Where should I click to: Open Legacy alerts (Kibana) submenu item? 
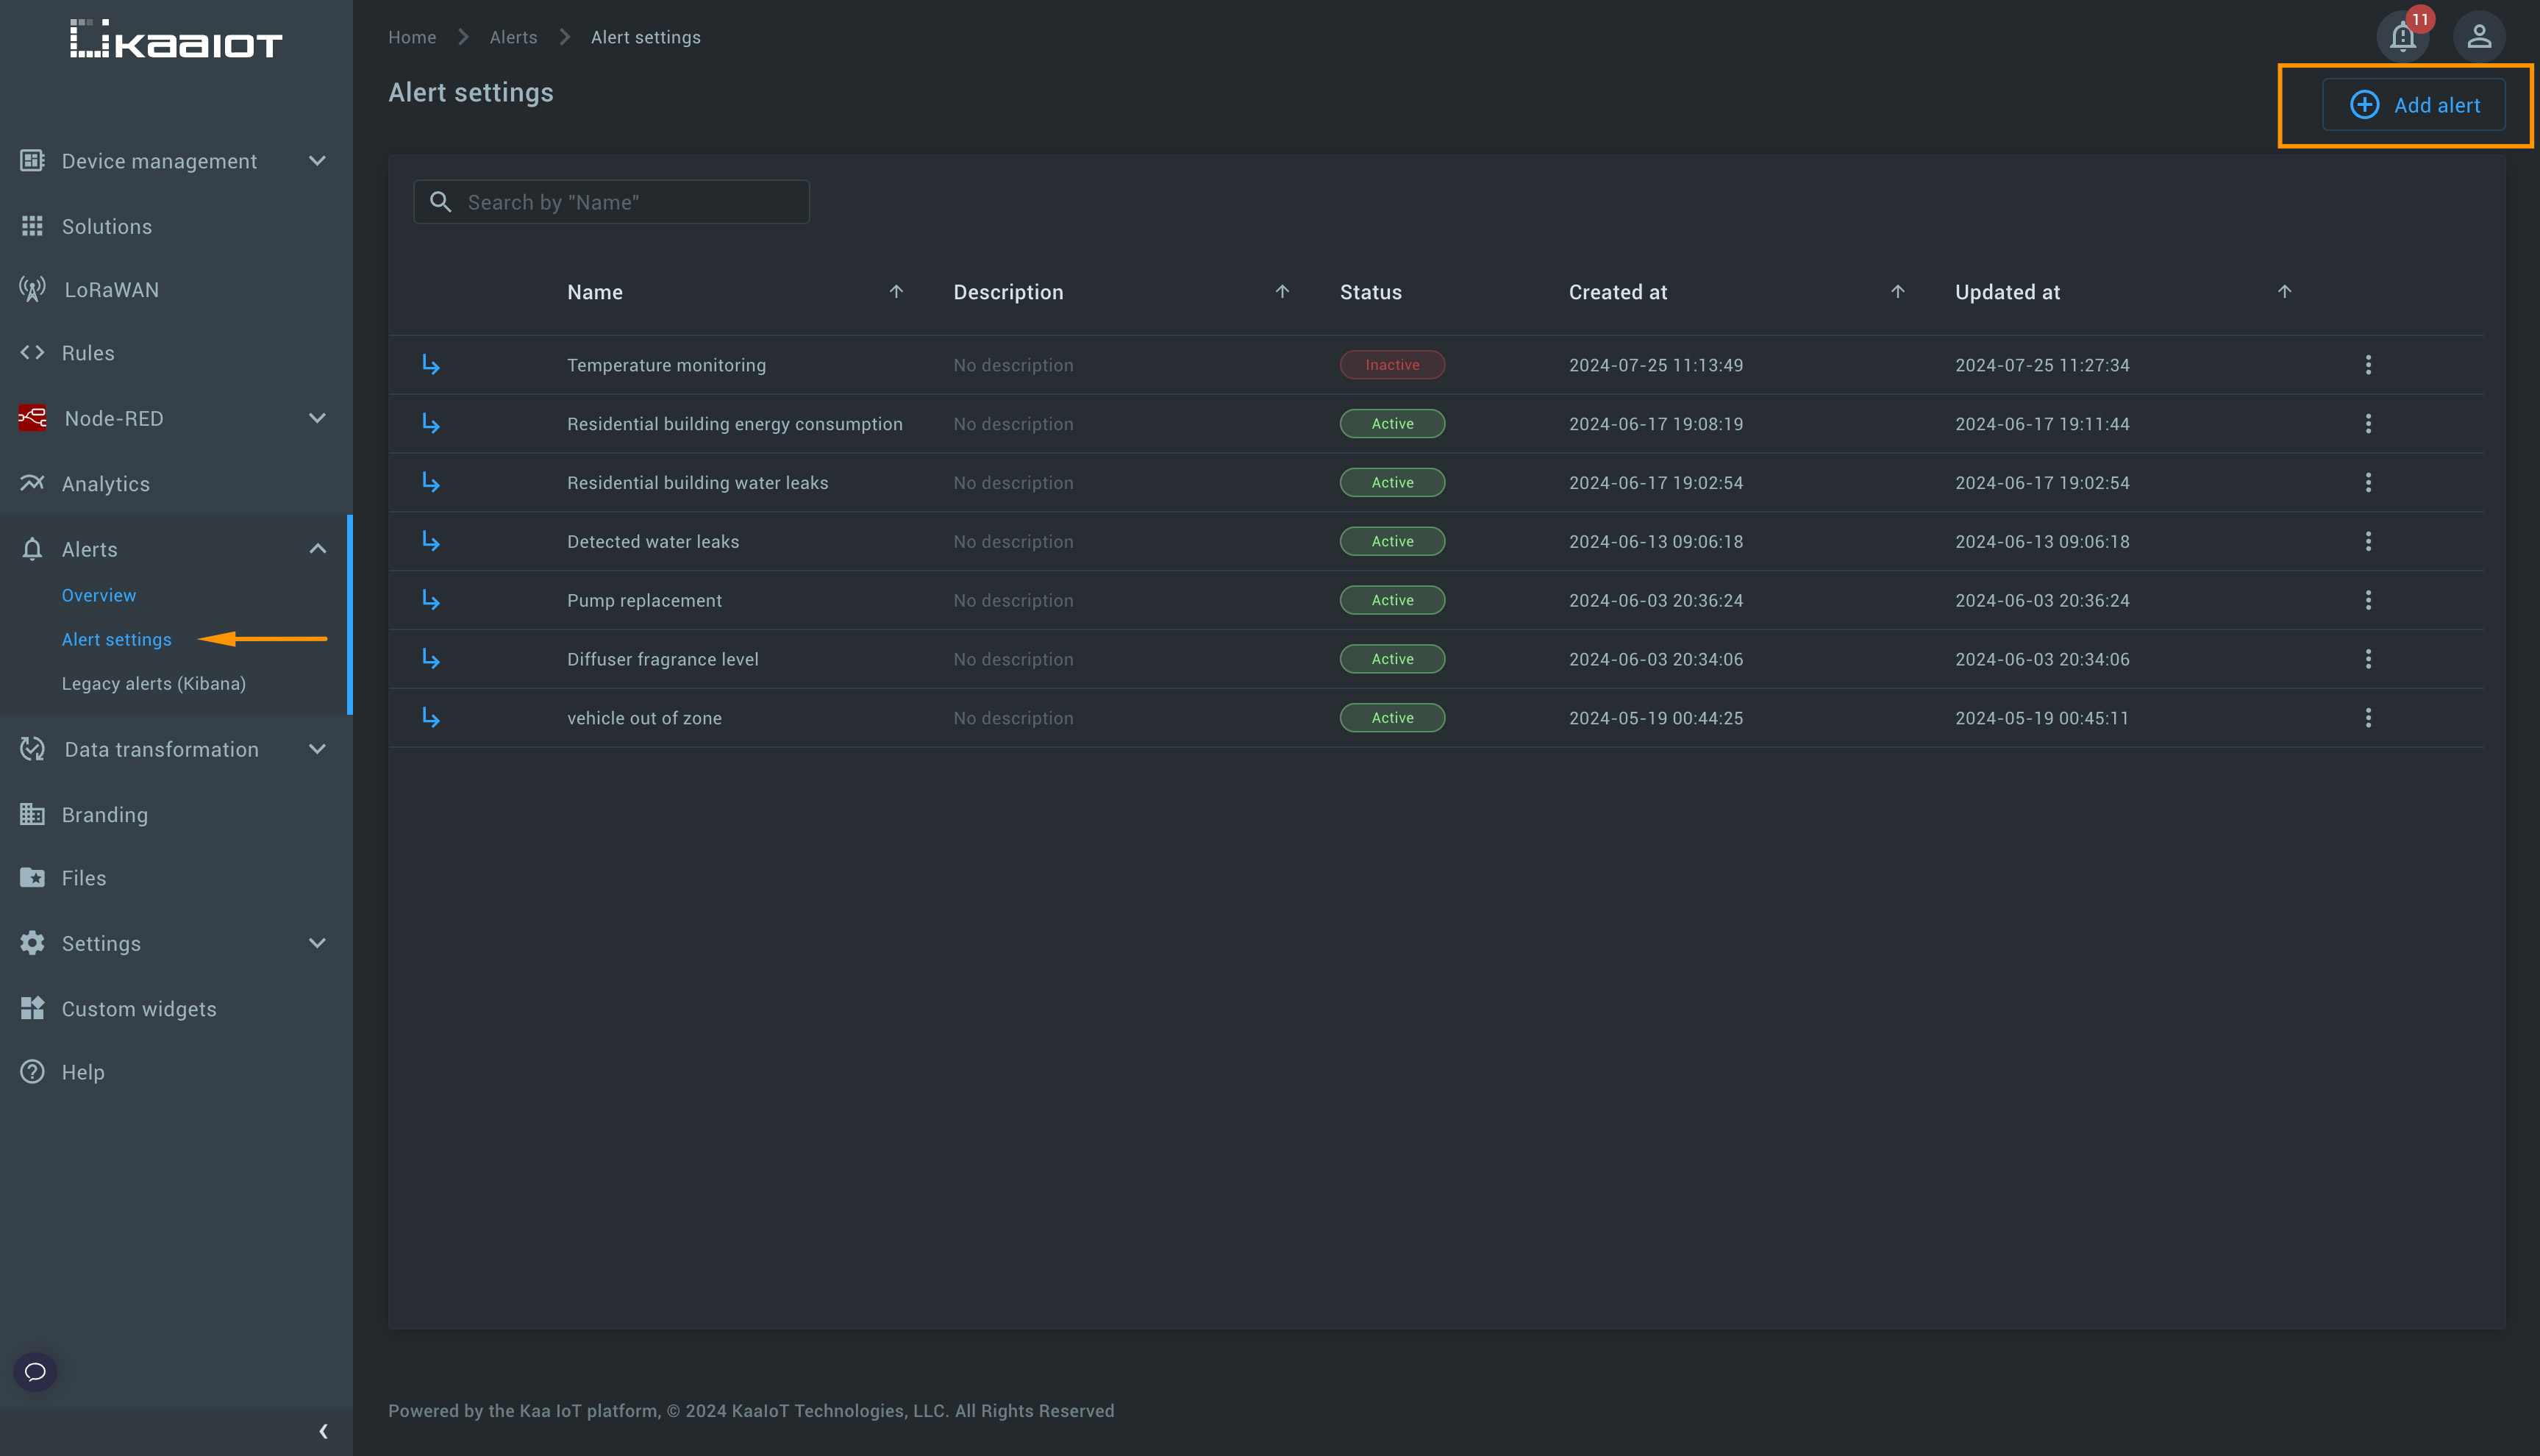tap(154, 684)
